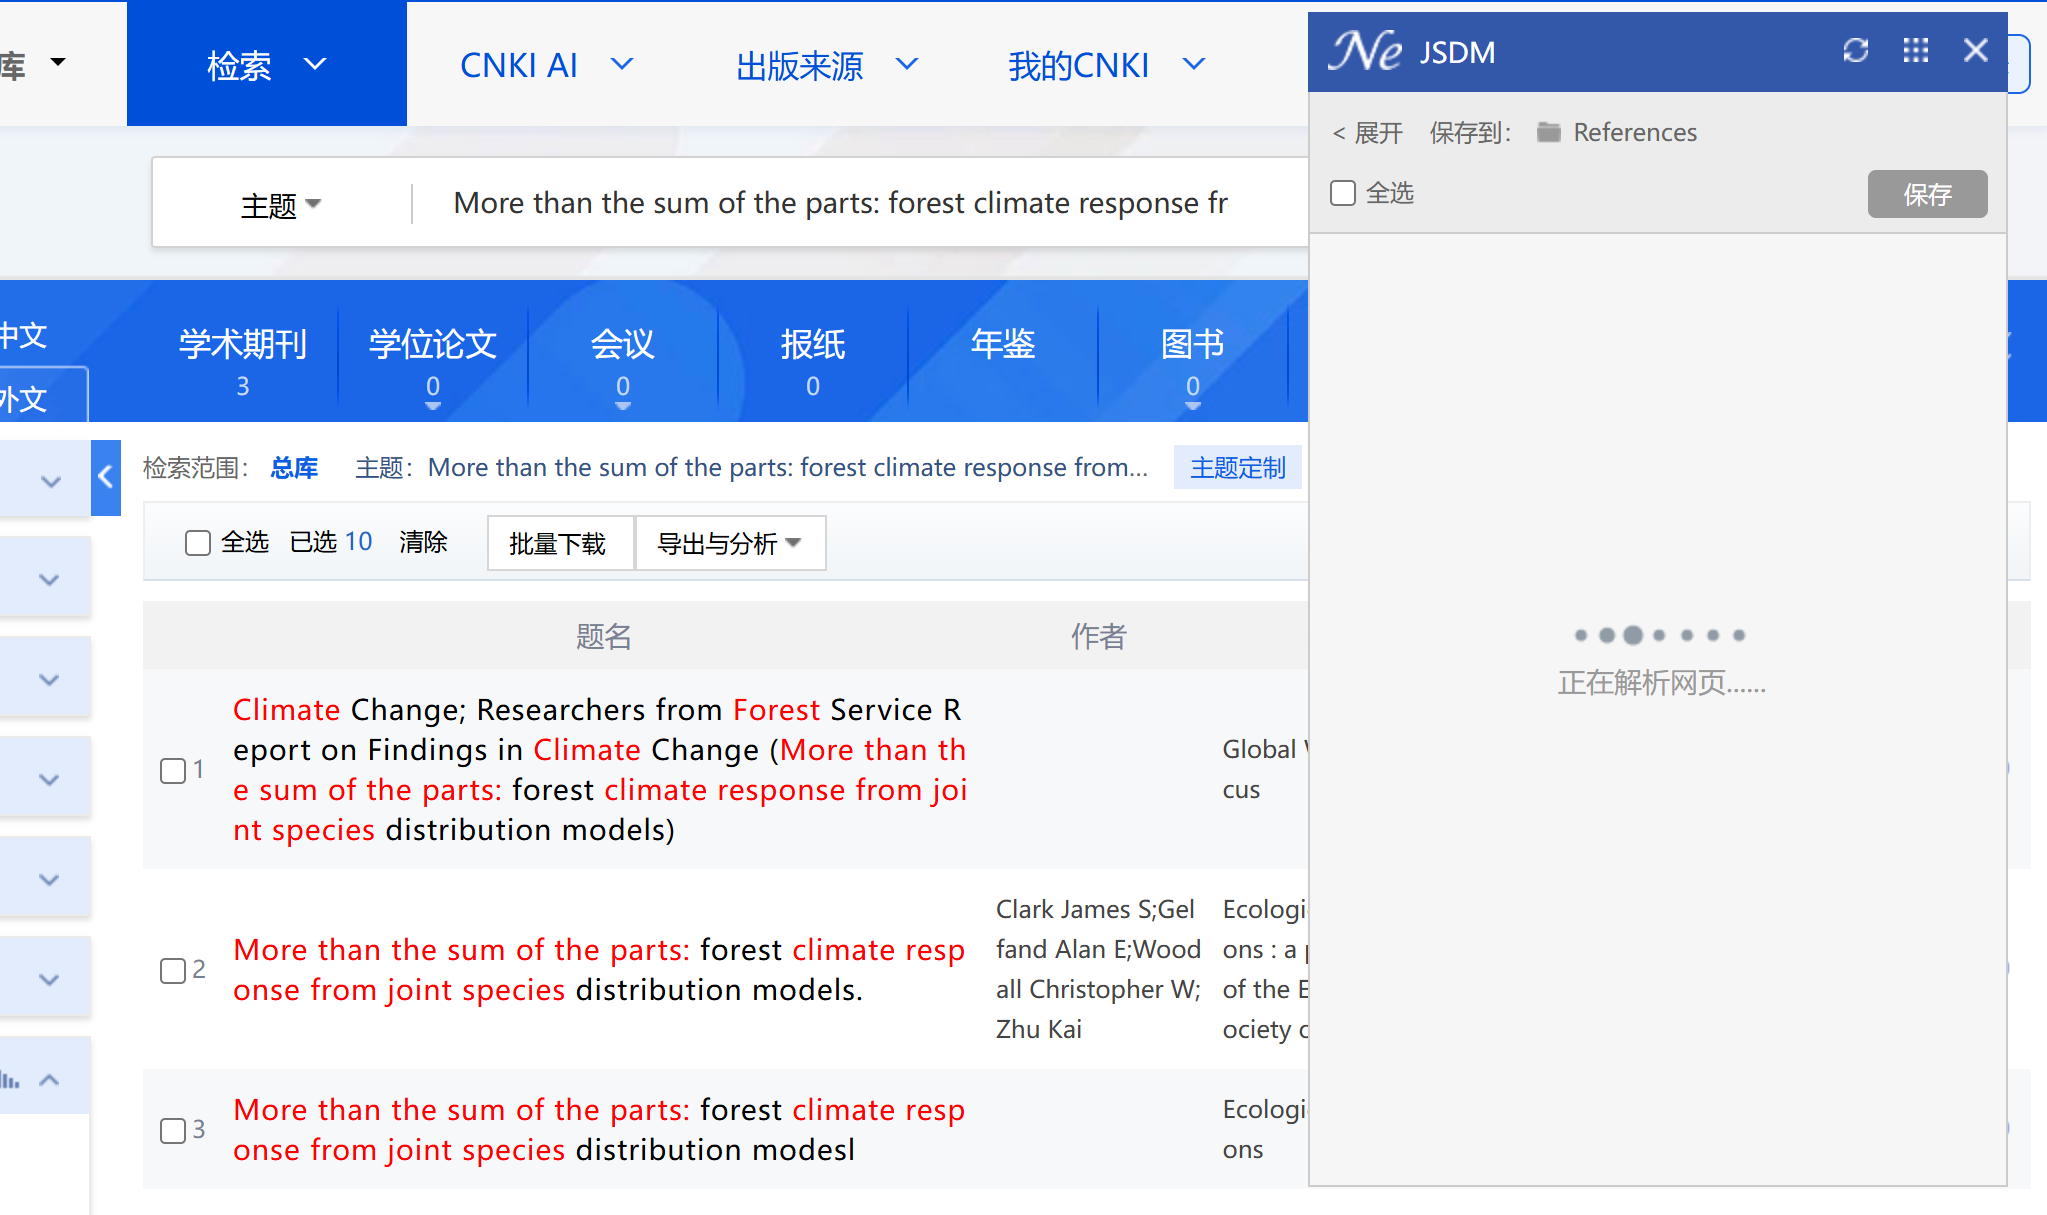2047x1215 pixels.
Task: Click the refresh icon in NoteExpress panel
Action: pyautogui.click(x=1856, y=51)
